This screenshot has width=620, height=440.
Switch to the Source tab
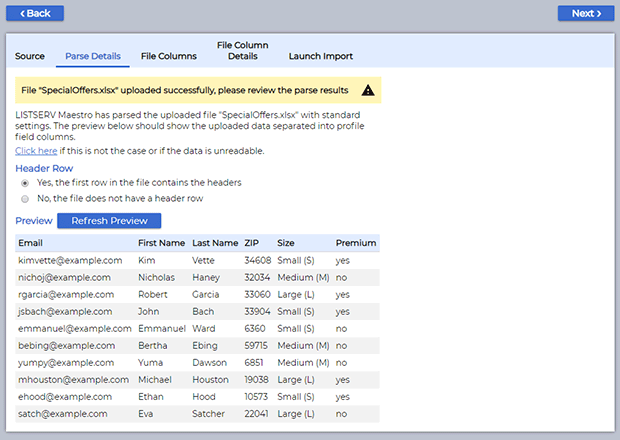pos(30,56)
